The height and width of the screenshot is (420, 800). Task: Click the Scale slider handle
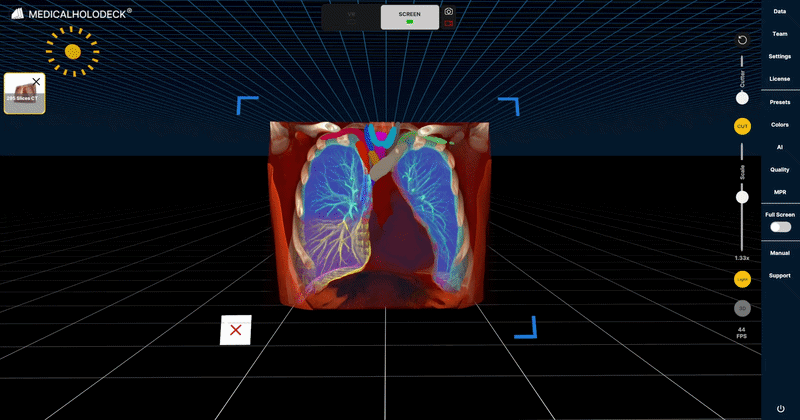coord(742,197)
